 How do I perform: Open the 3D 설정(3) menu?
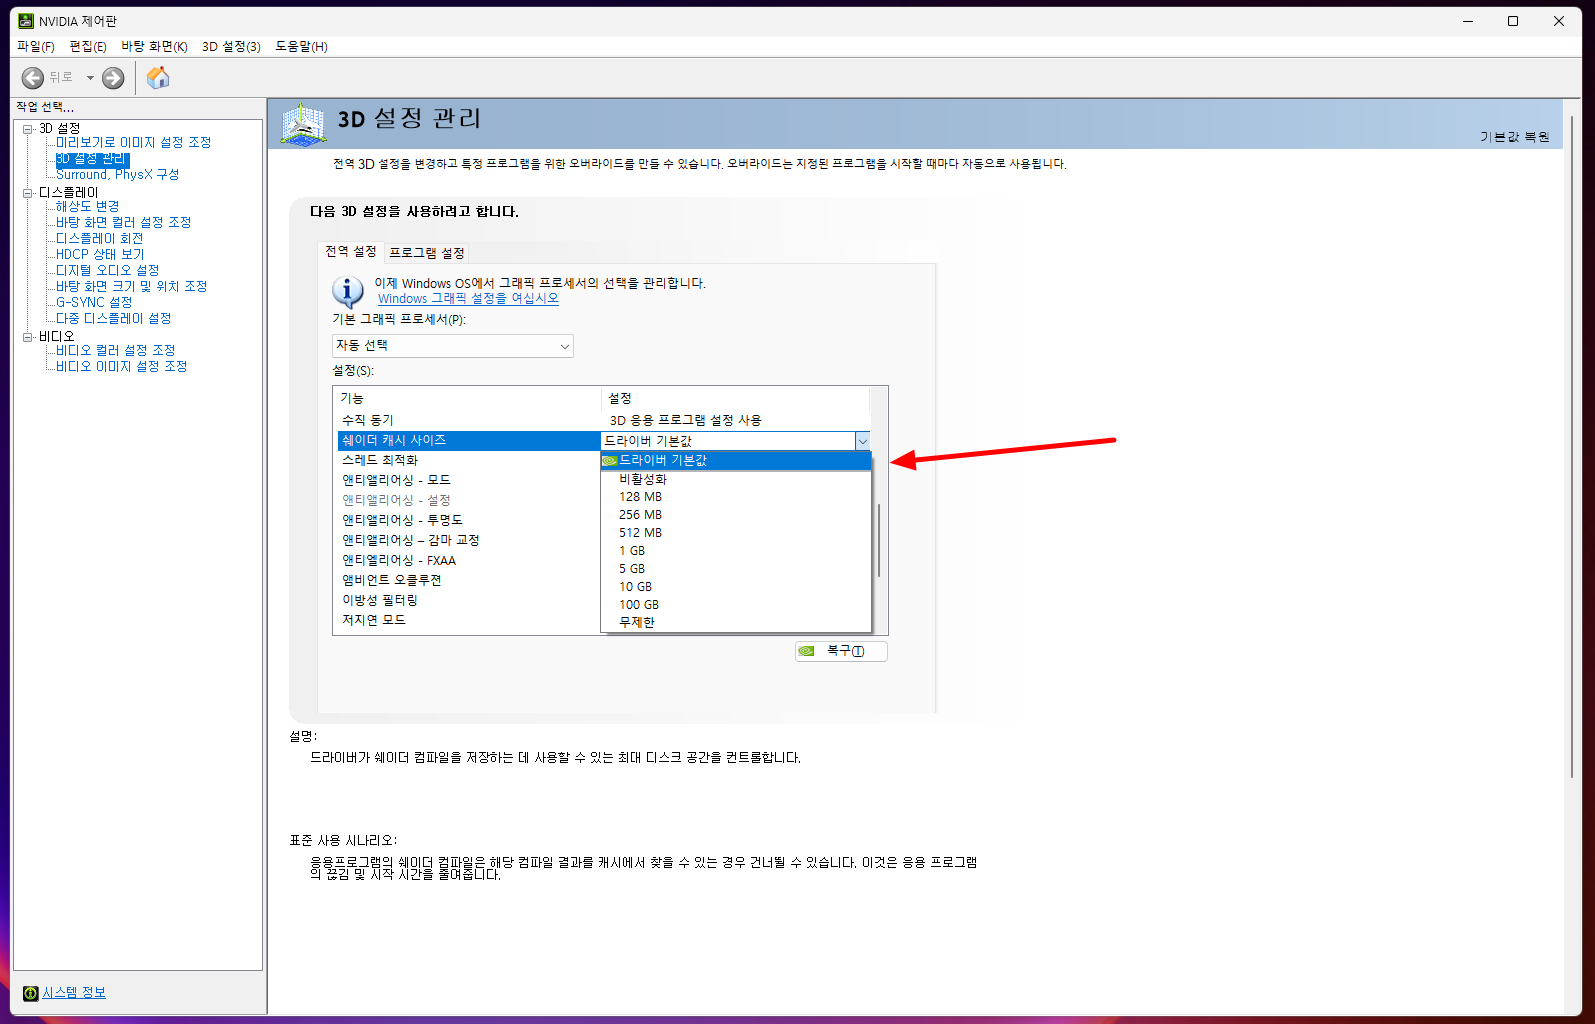tap(231, 47)
